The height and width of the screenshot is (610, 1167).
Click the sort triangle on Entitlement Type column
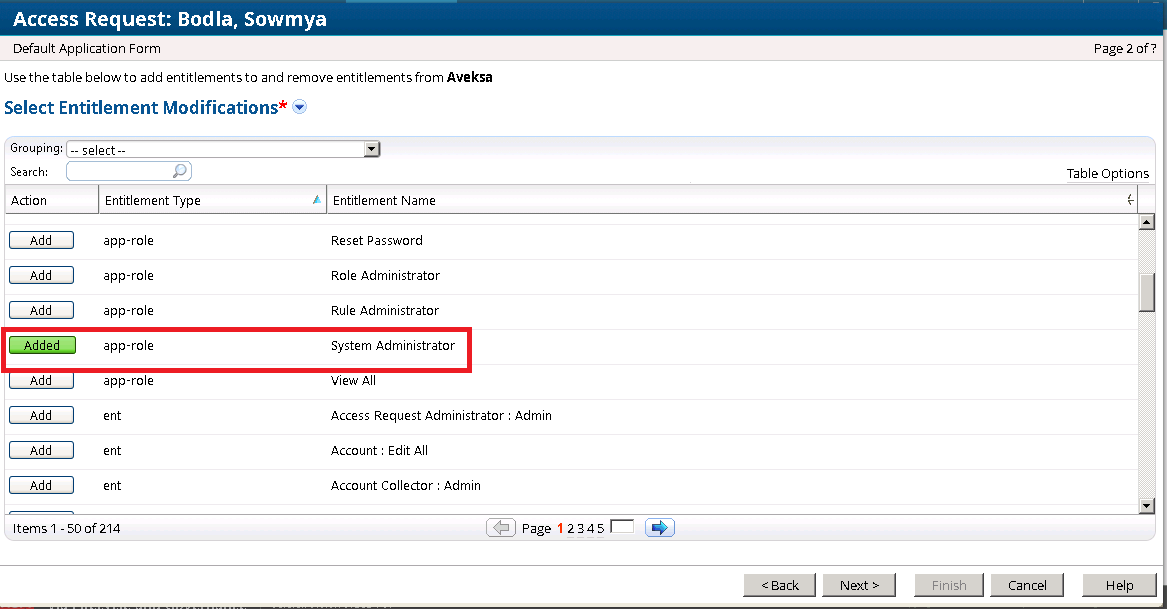[316, 200]
